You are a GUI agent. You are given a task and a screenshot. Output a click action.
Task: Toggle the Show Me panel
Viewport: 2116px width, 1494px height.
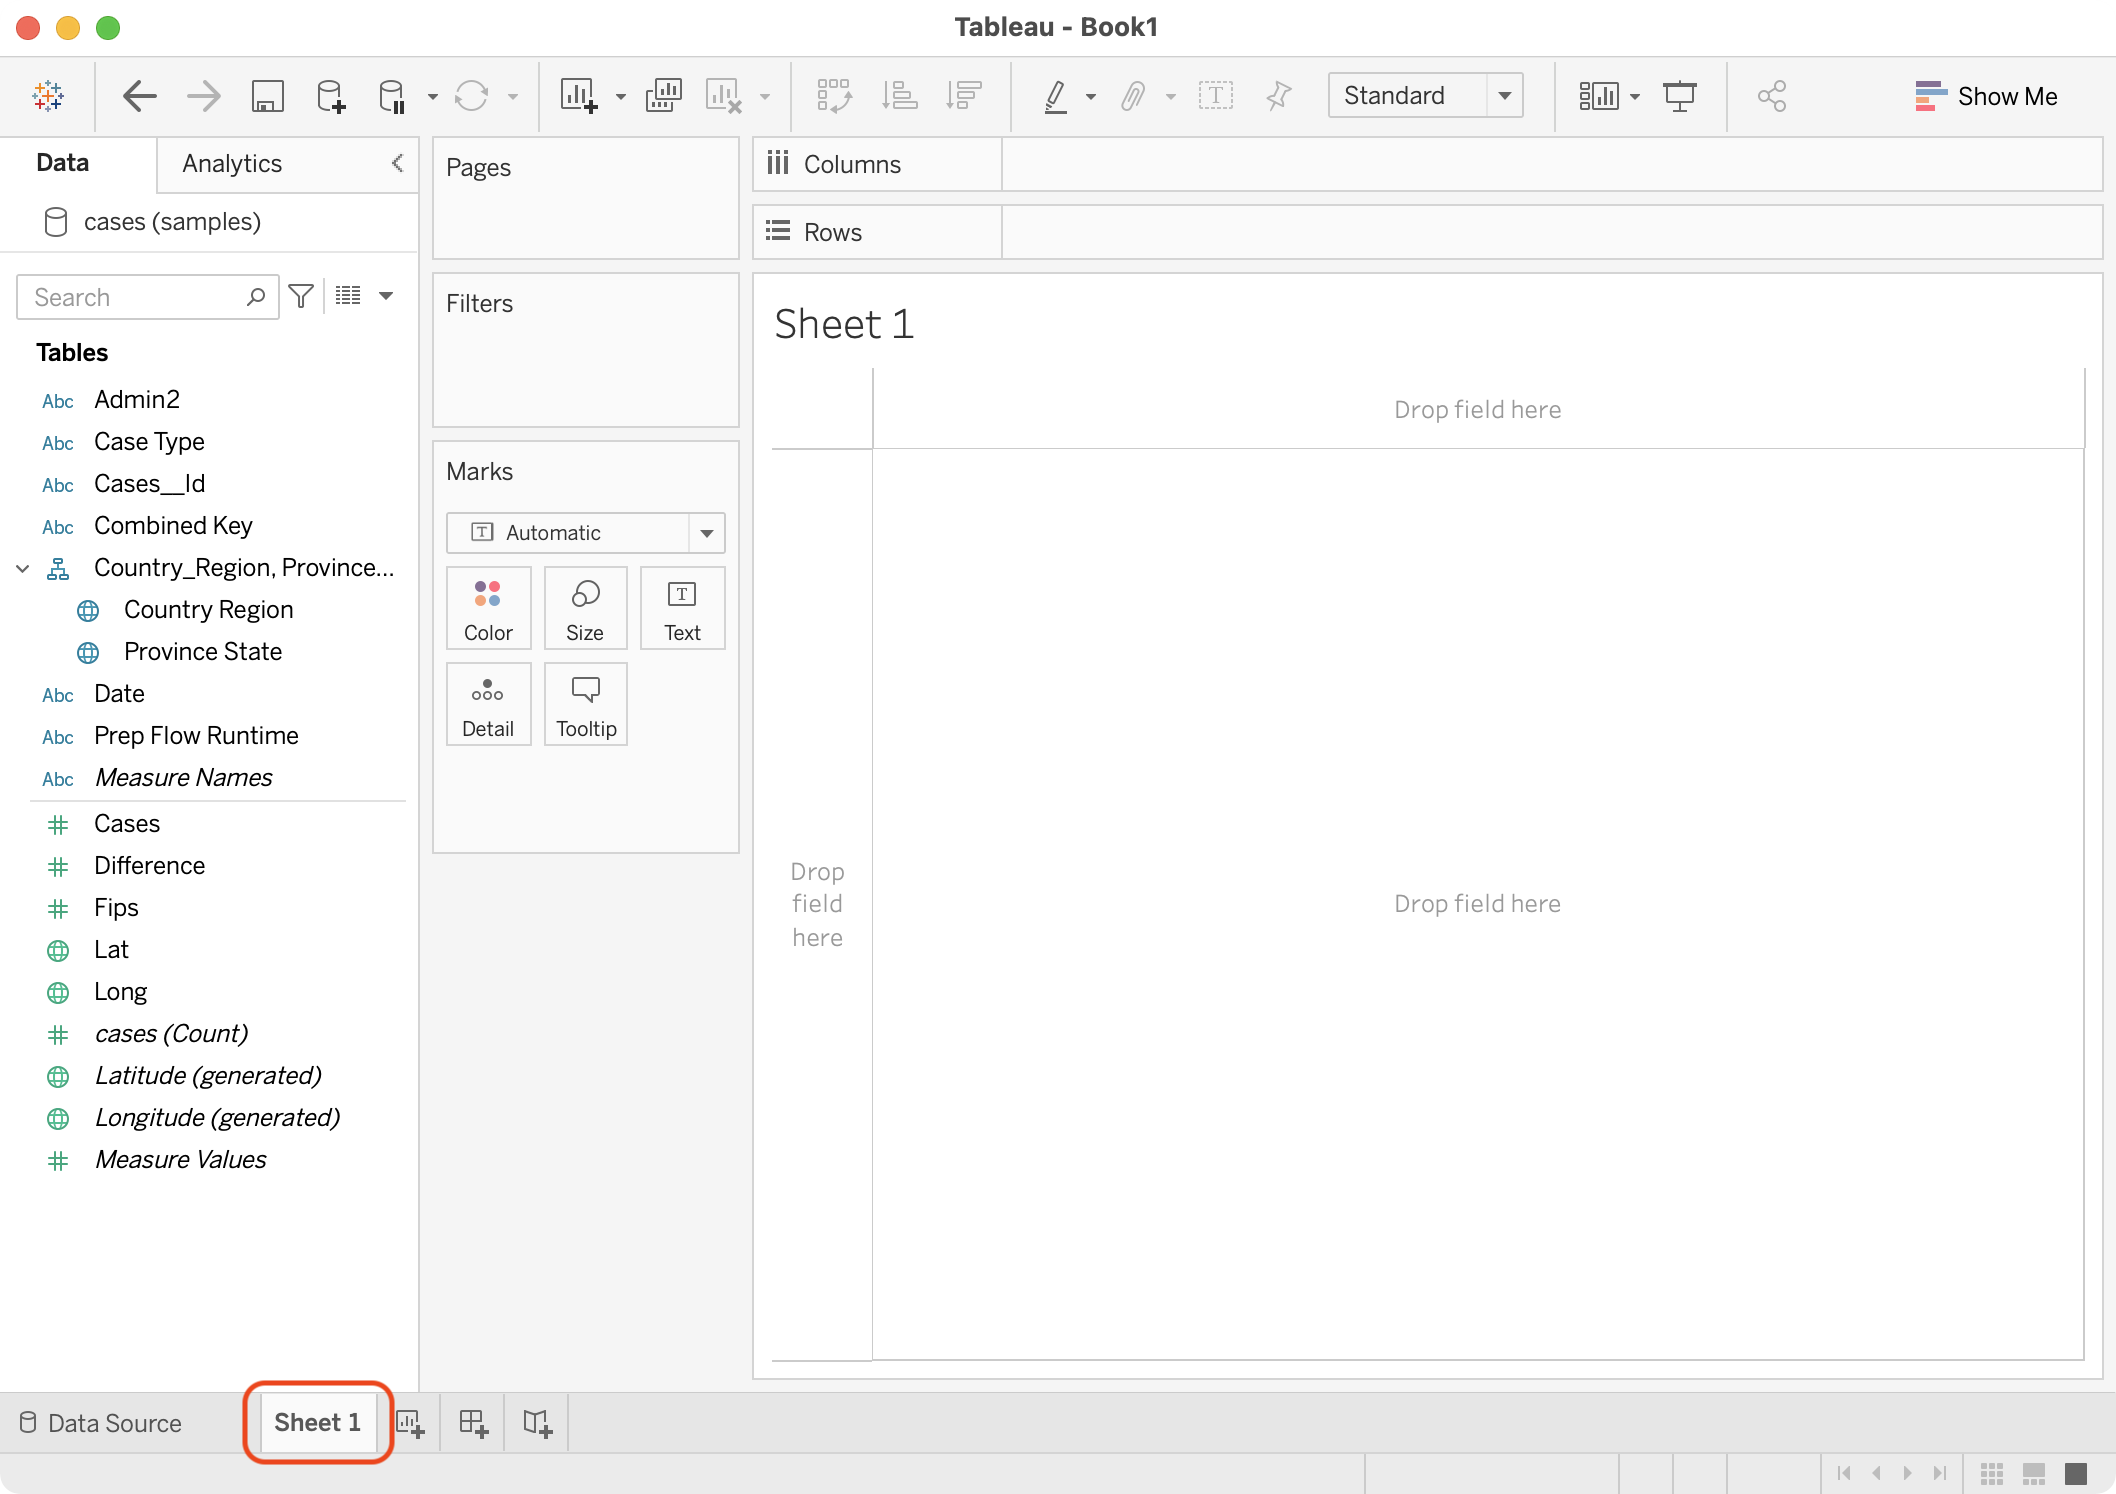coord(1986,97)
